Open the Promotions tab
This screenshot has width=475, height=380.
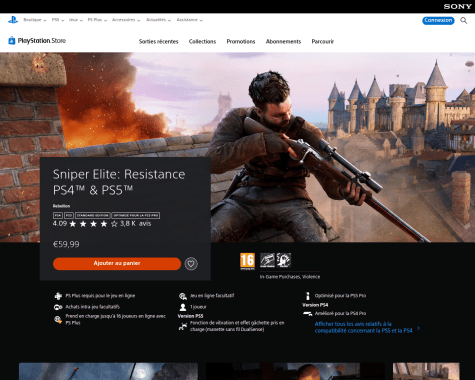(241, 42)
